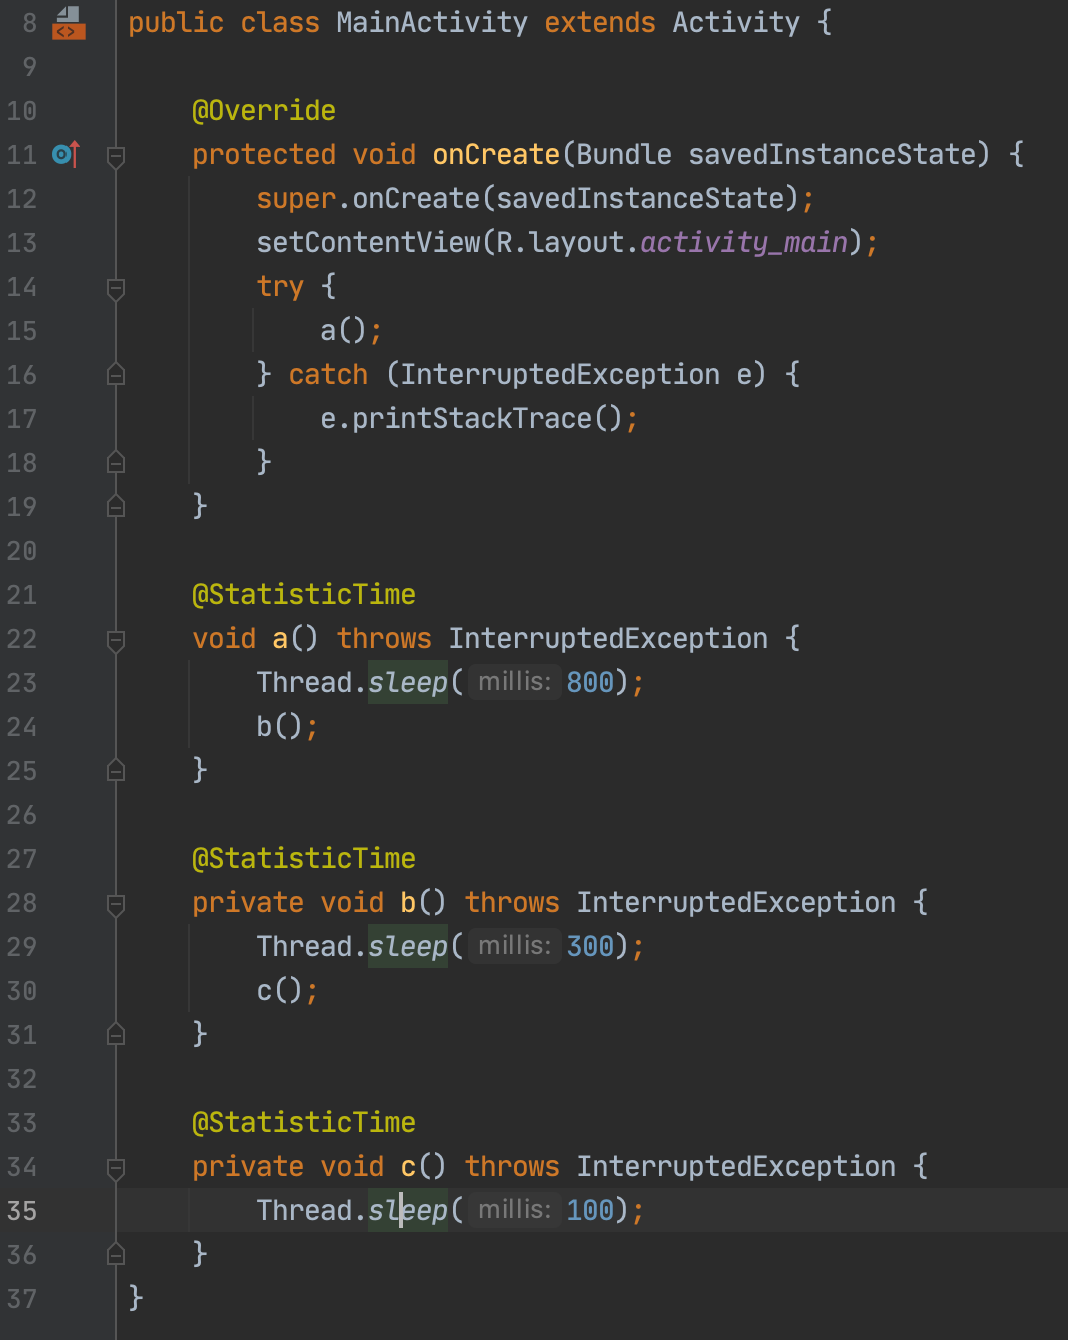
Task: Click method name c in declaration line 34
Action: pos(408,1166)
